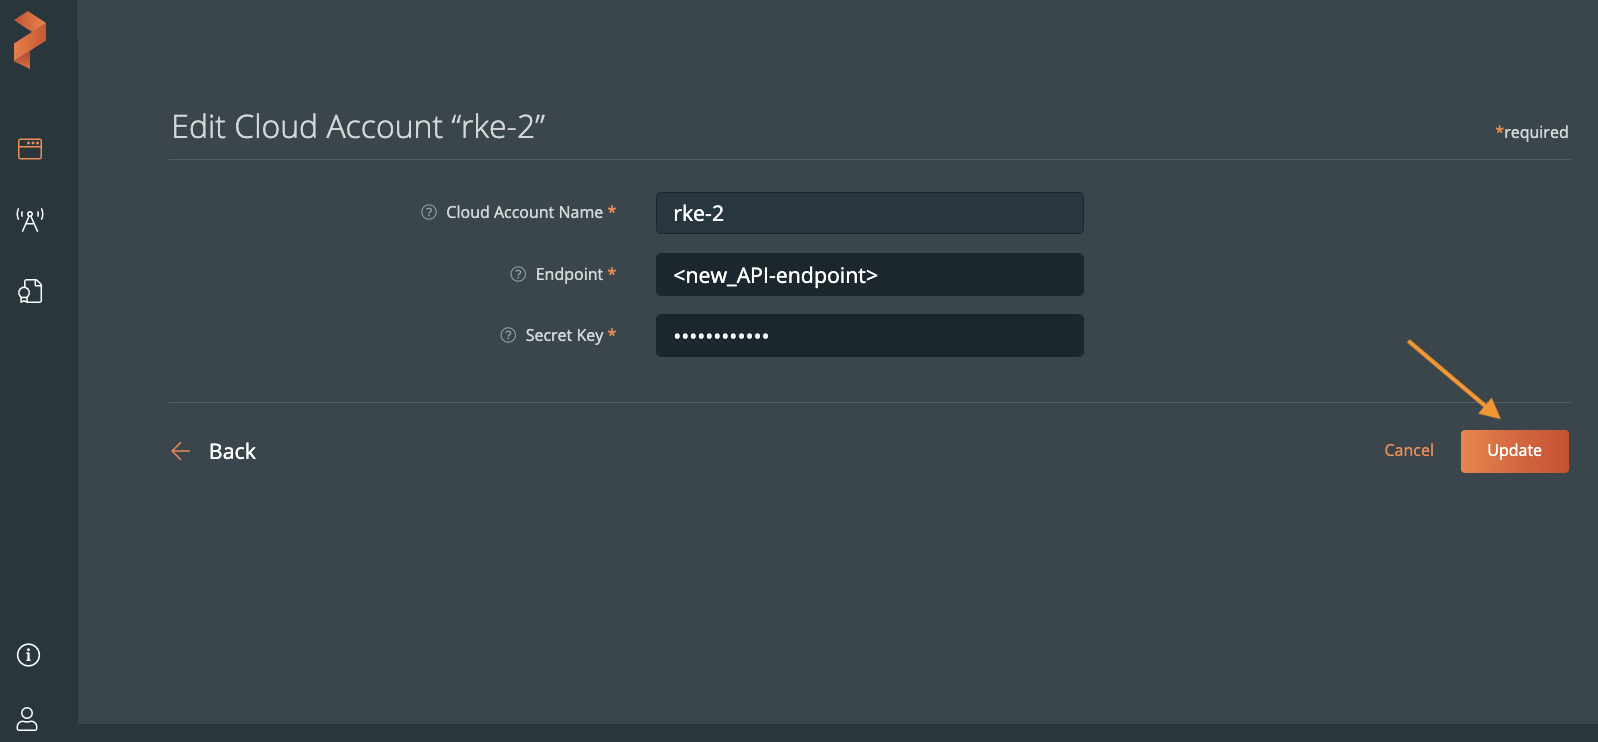Open the user profile icon in sidebar

click(28, 718)
